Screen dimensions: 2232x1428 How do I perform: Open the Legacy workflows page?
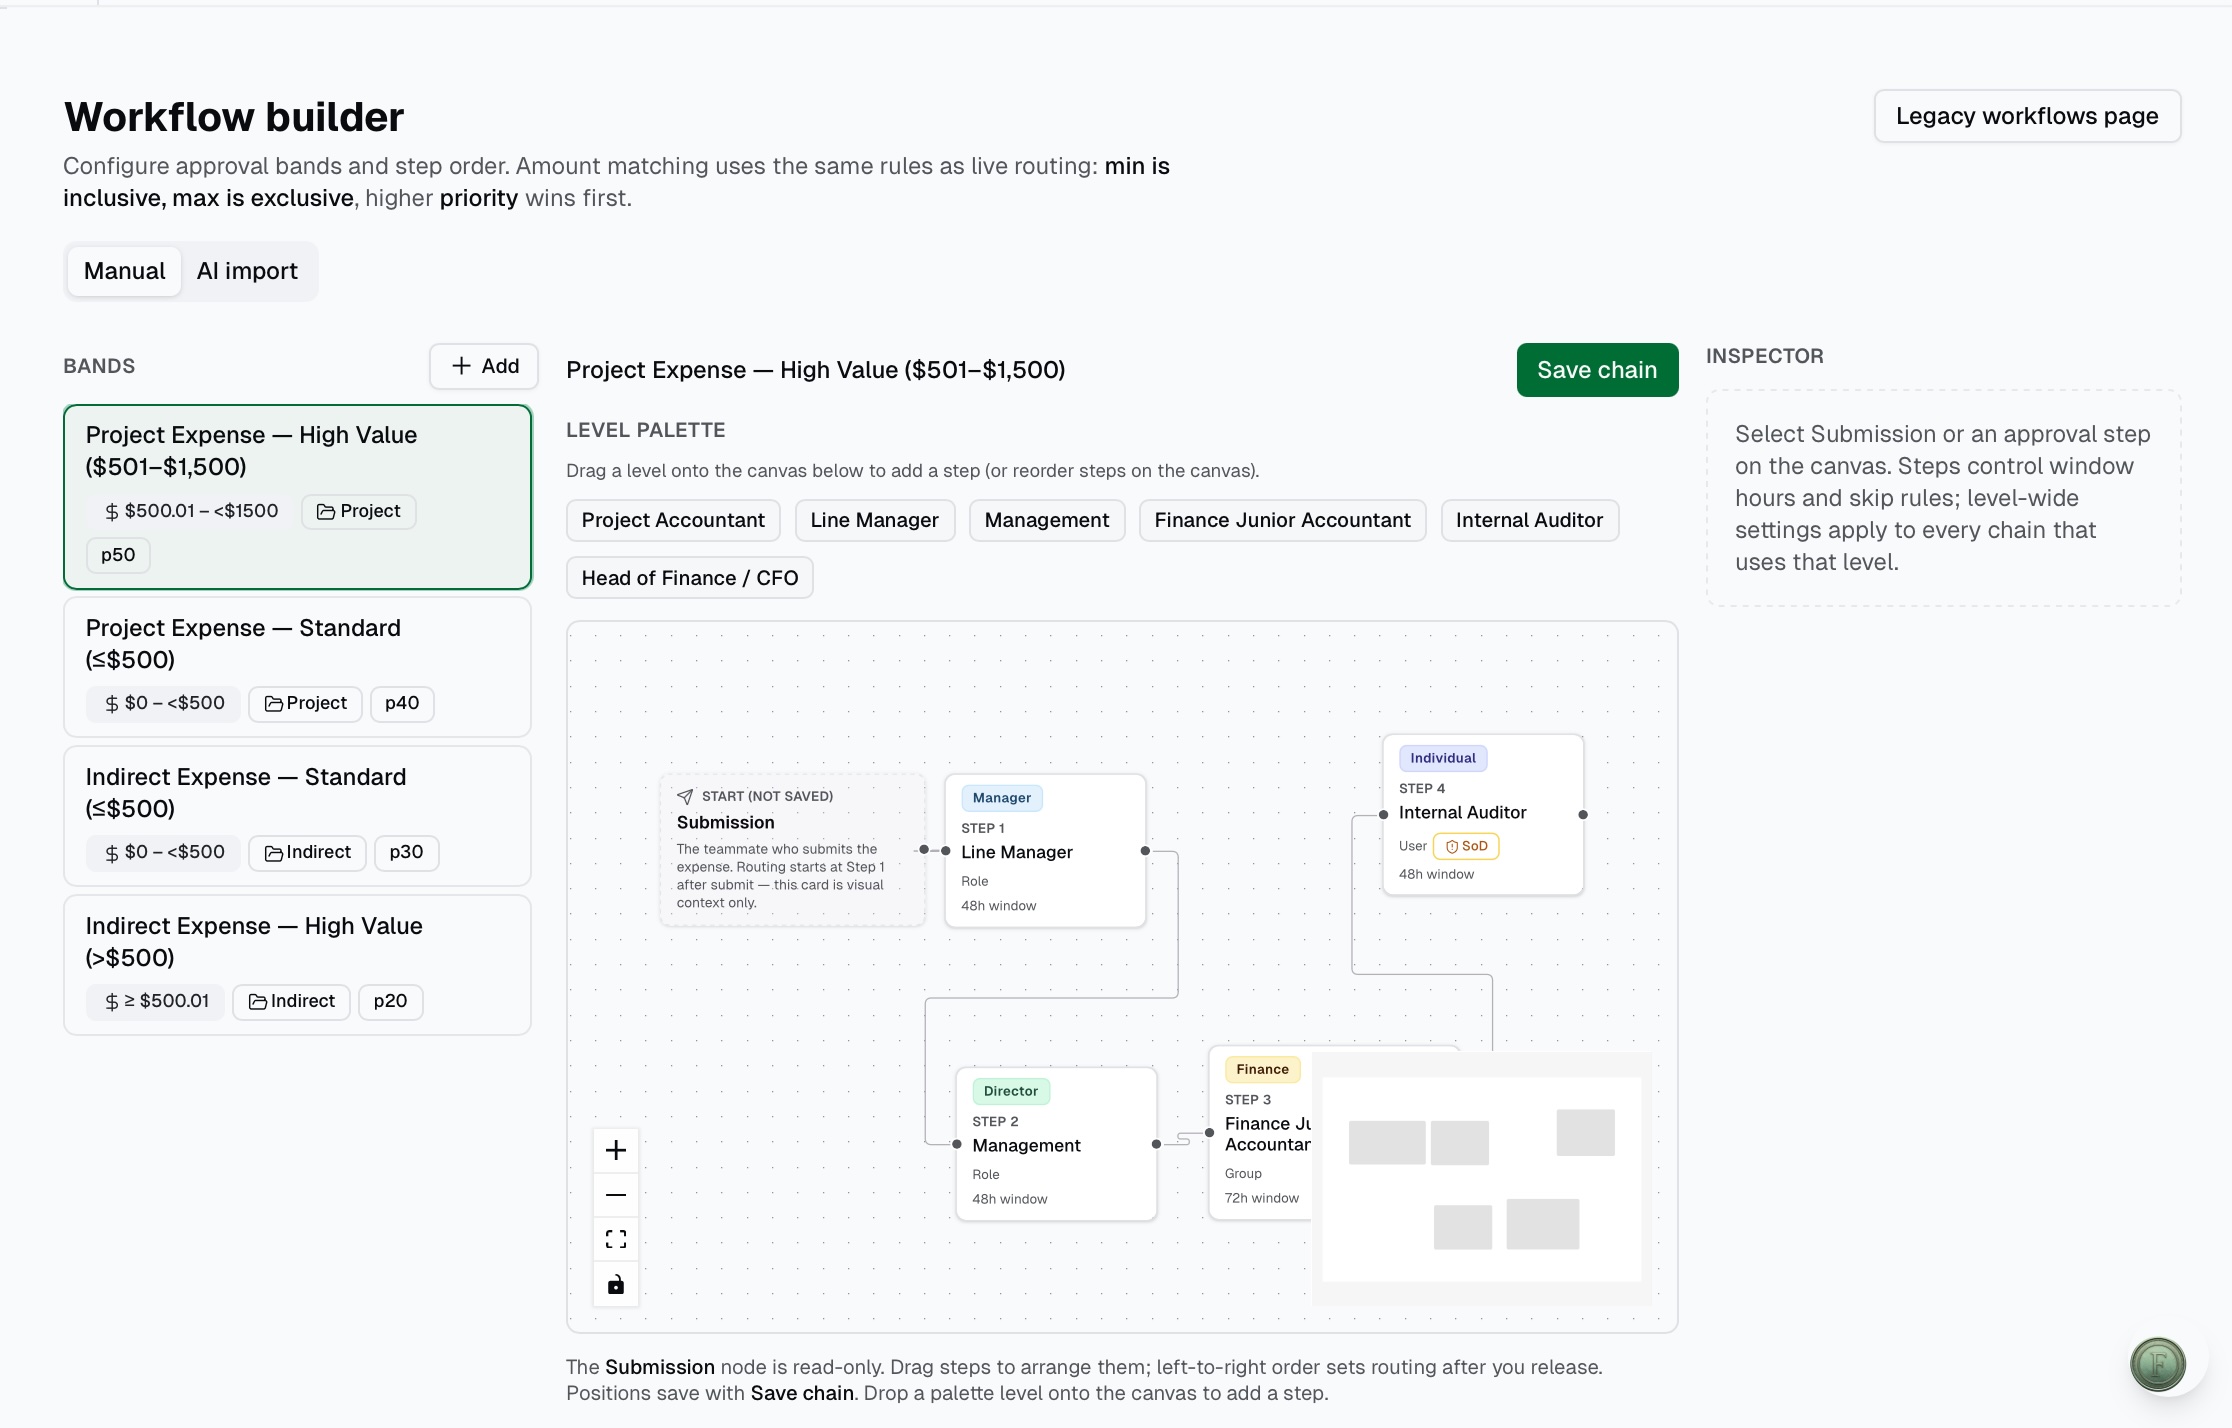pos(2027,116)
